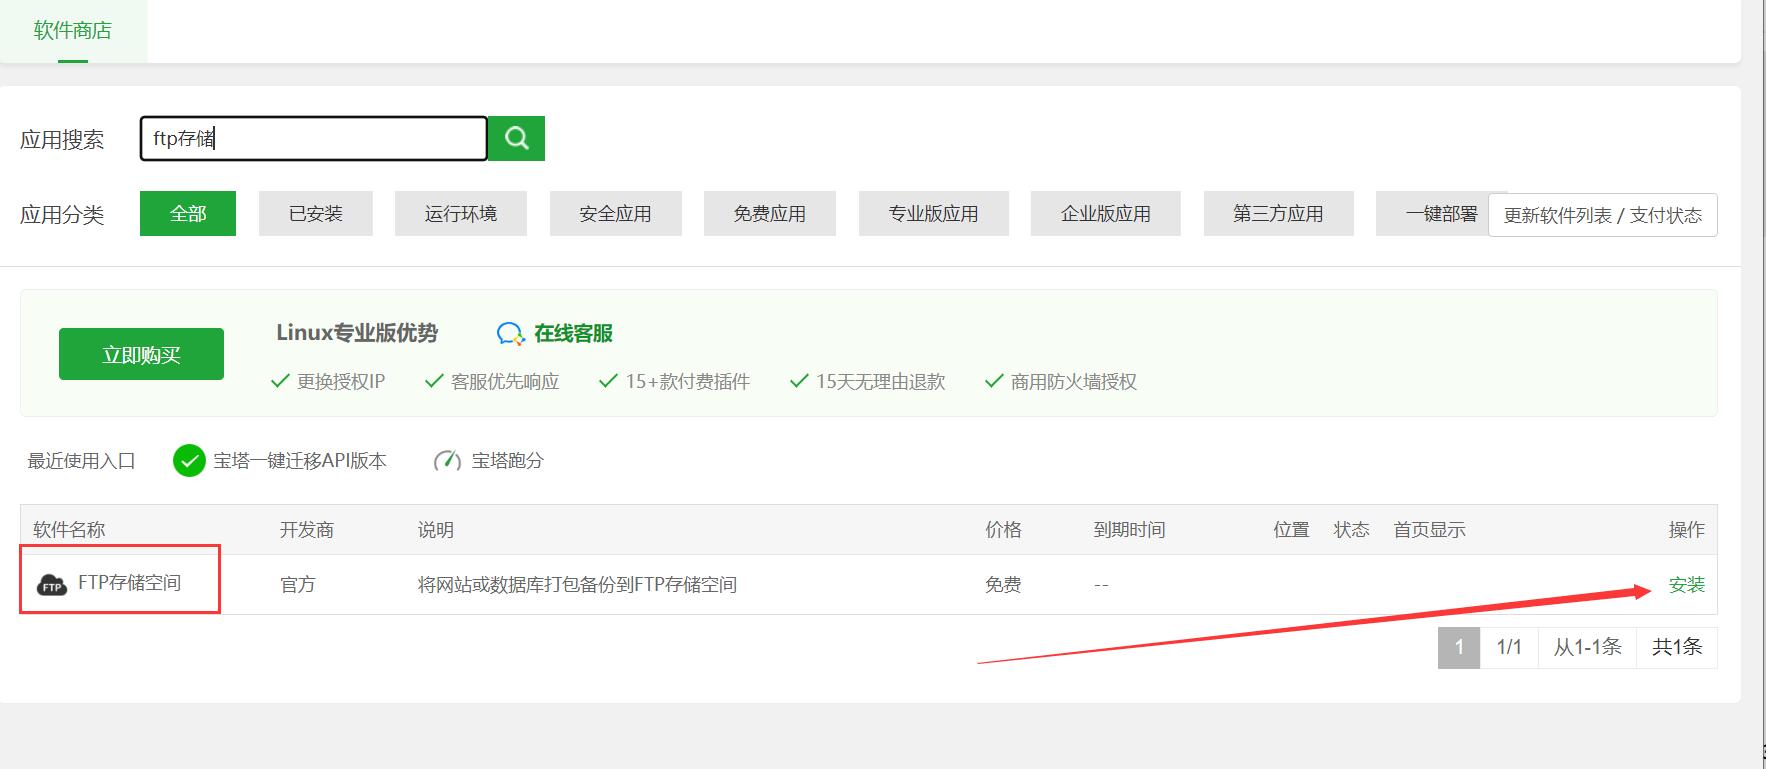1766x769 pixels.
Task: Open the online customer service chat icon
Action: tap(511, 334)
